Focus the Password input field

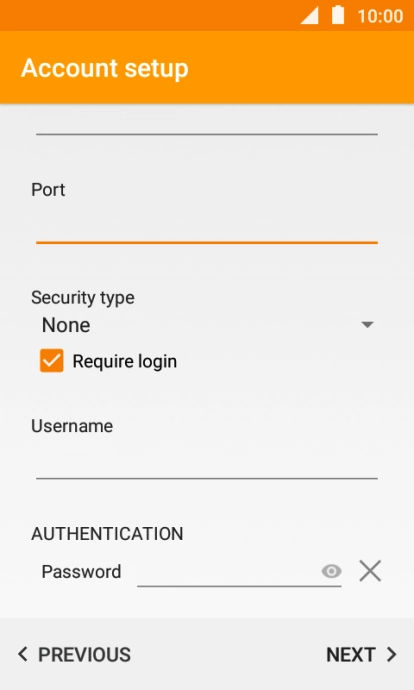[x=229, y=571]
